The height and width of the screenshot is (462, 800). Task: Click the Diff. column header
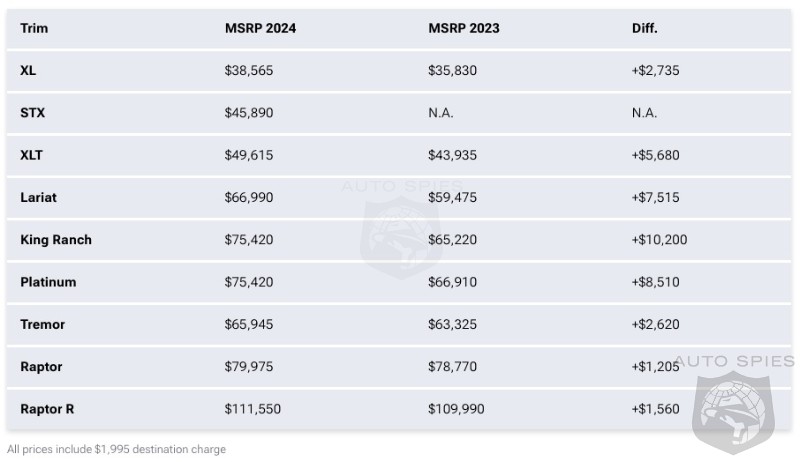point(644,28)
